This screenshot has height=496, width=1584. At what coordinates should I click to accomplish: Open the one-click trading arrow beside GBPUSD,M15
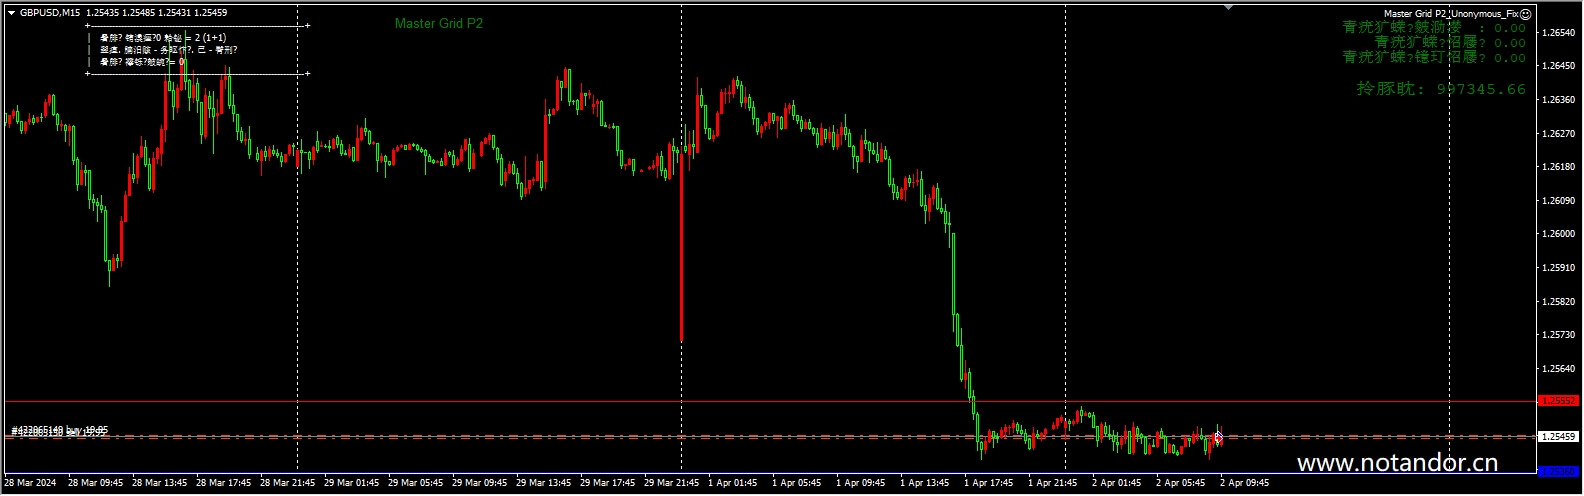coord(11,13)
